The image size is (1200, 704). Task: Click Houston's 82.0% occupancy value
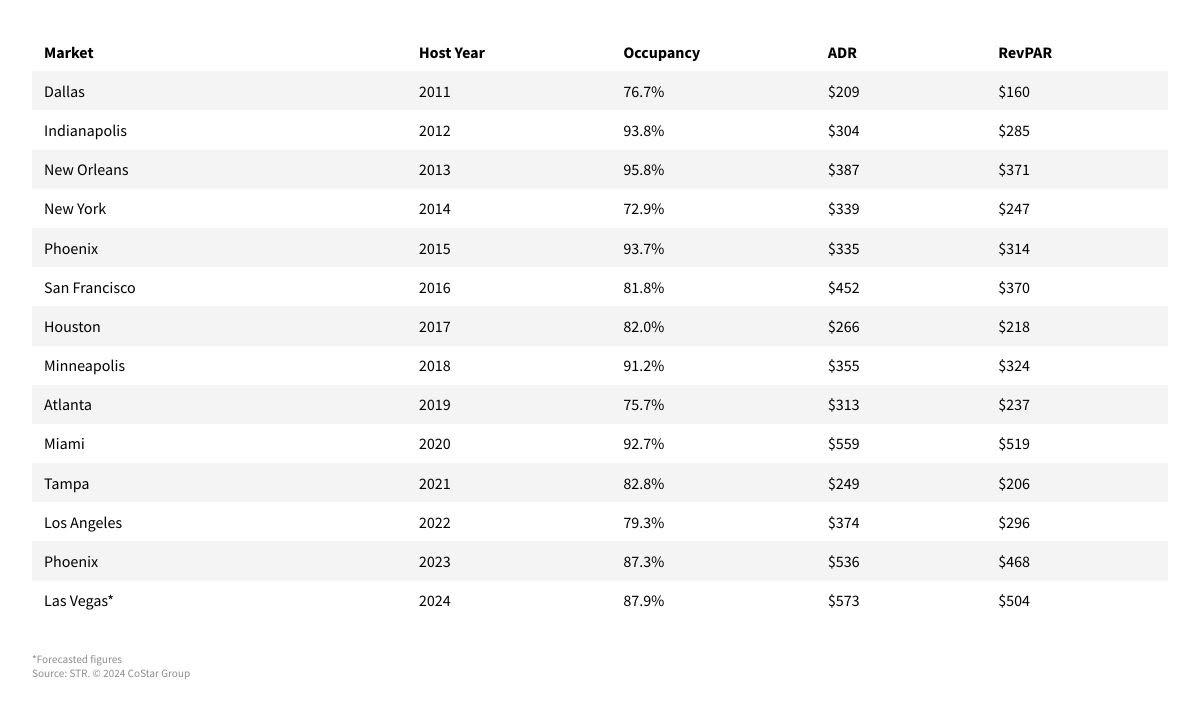click(643, 327)
